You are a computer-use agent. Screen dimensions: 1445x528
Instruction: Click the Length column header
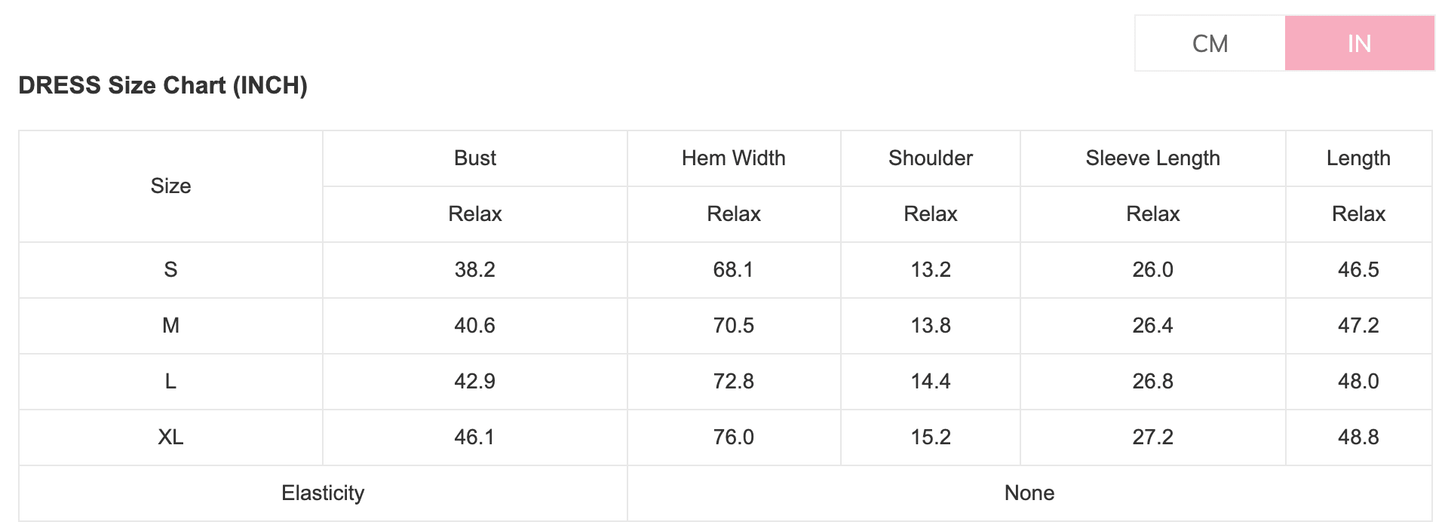(1358, 158)
